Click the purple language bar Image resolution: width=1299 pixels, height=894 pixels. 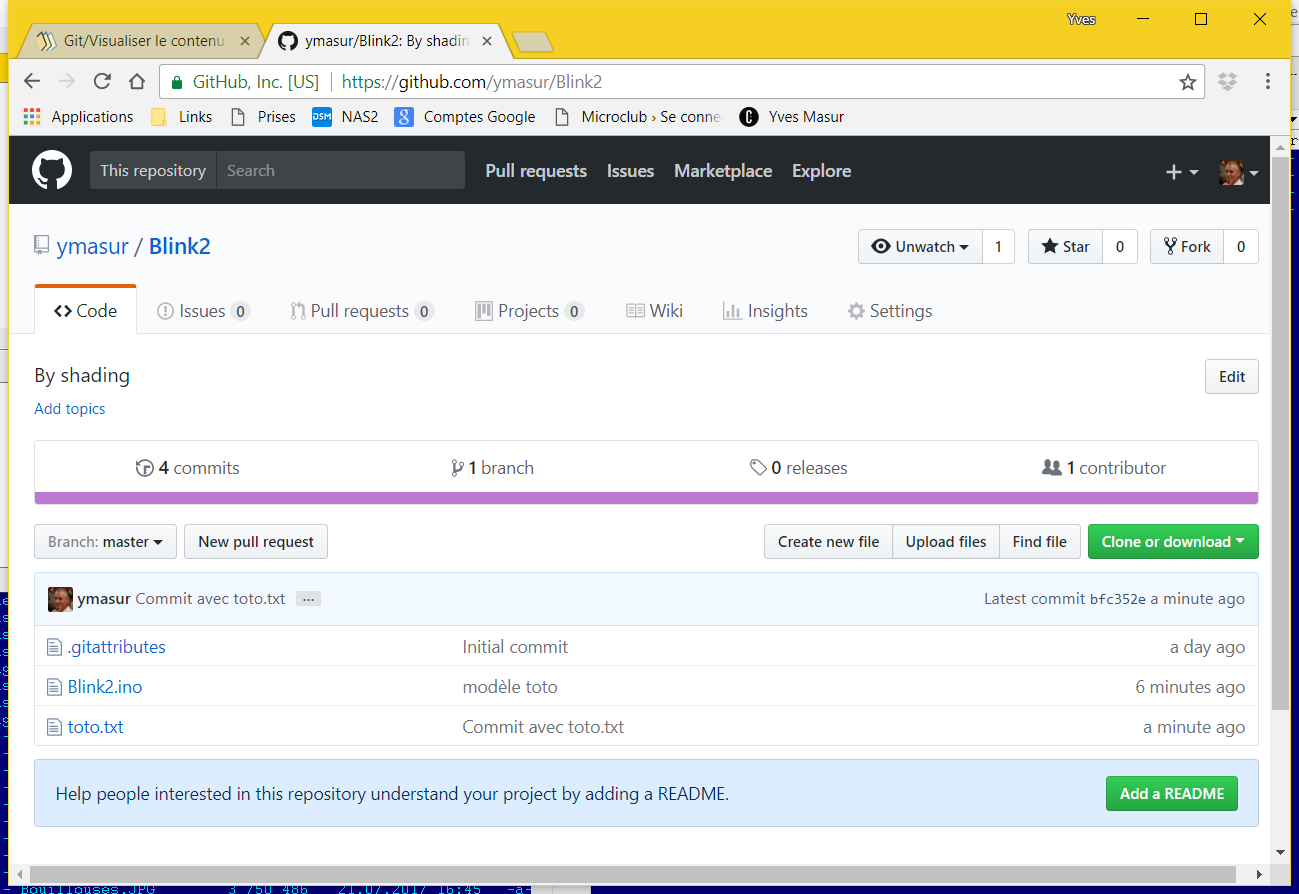(646, 498)
